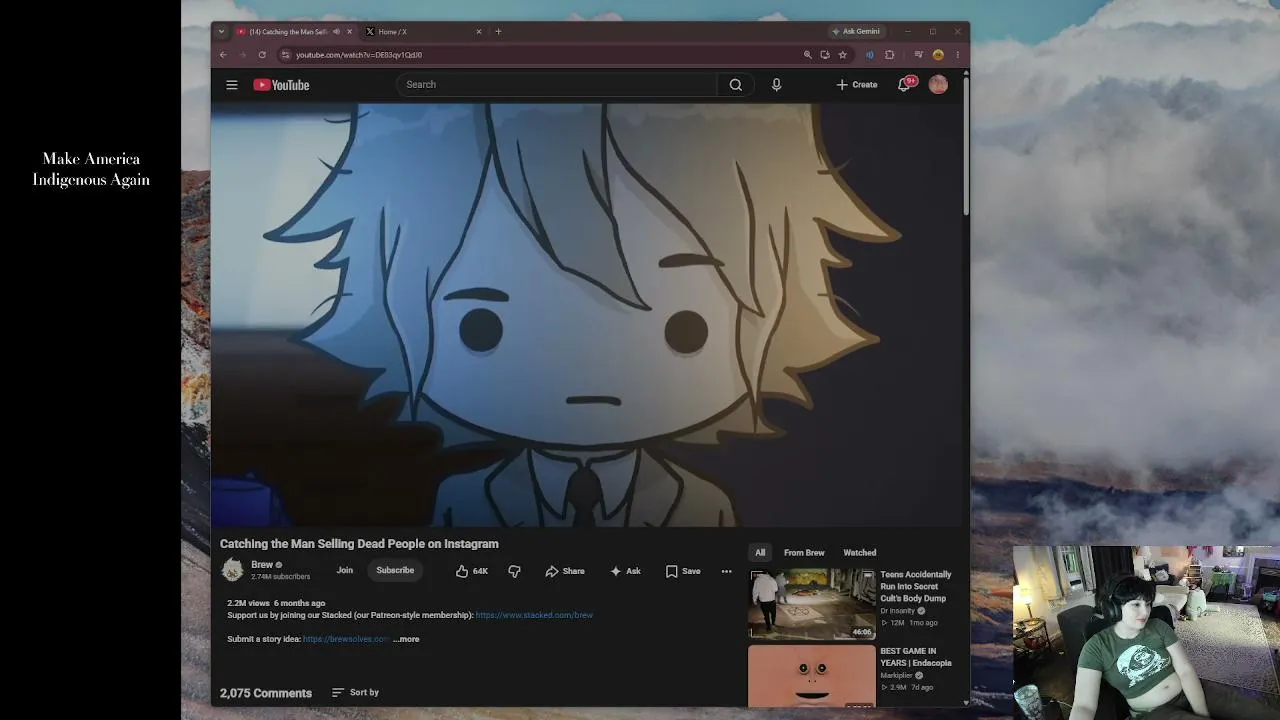Click the Dr Insanity channel name

pos(898,611)
